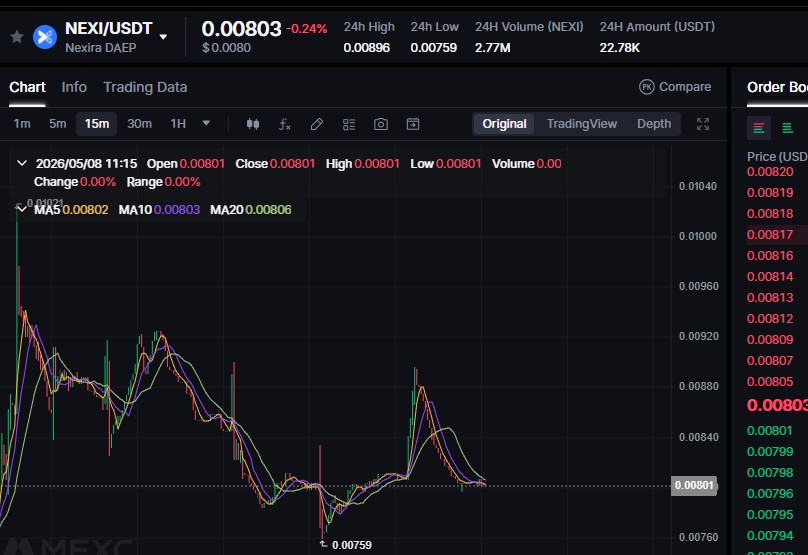Click the 0.00812 ask price
808x555 pixels.
click(770, 318)
